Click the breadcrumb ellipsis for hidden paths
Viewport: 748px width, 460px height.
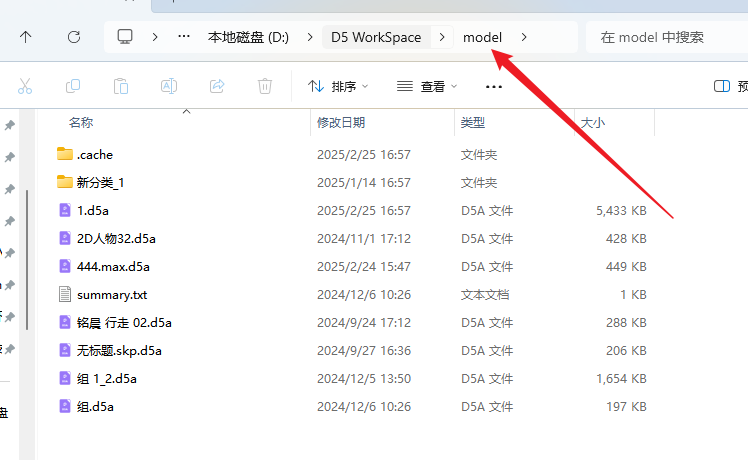click(x=184, y=37)
